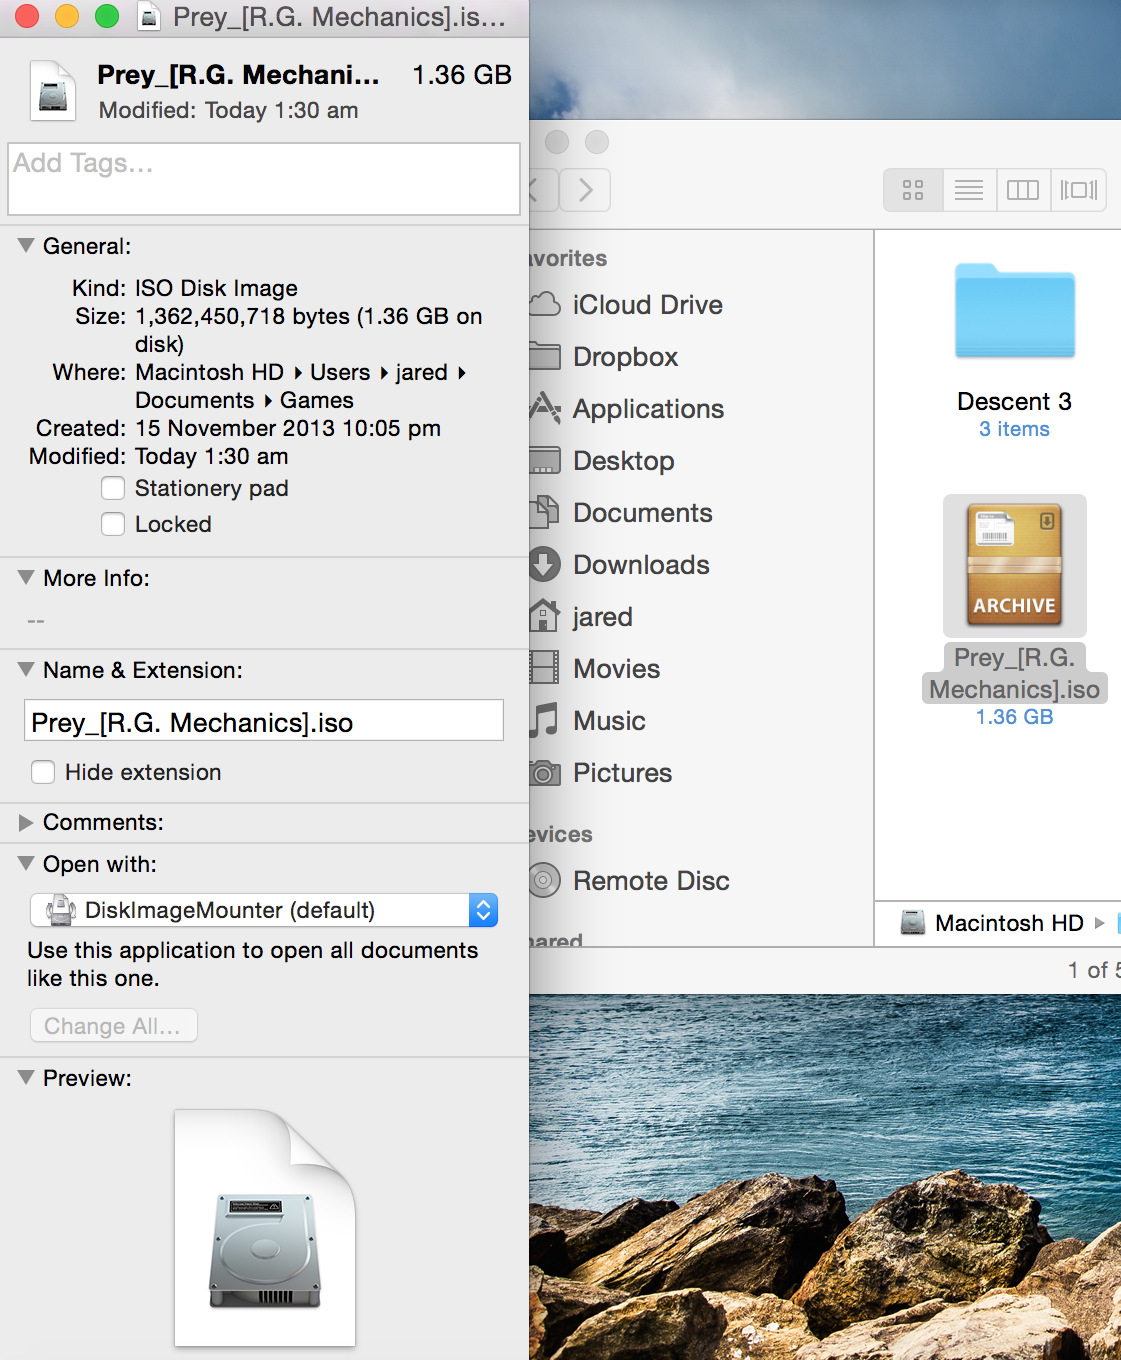Click the Music note icon in sidebar
The width and height of the screenshot is (1121, 1360).
[545, 720]
